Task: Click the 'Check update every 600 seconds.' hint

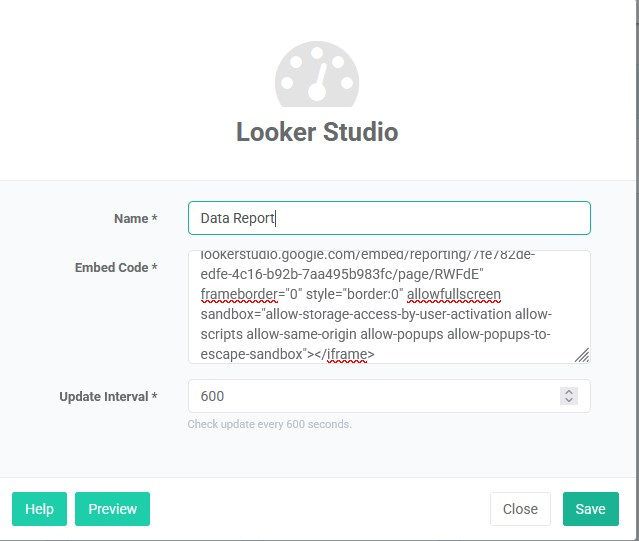Action: click(269, 424)
